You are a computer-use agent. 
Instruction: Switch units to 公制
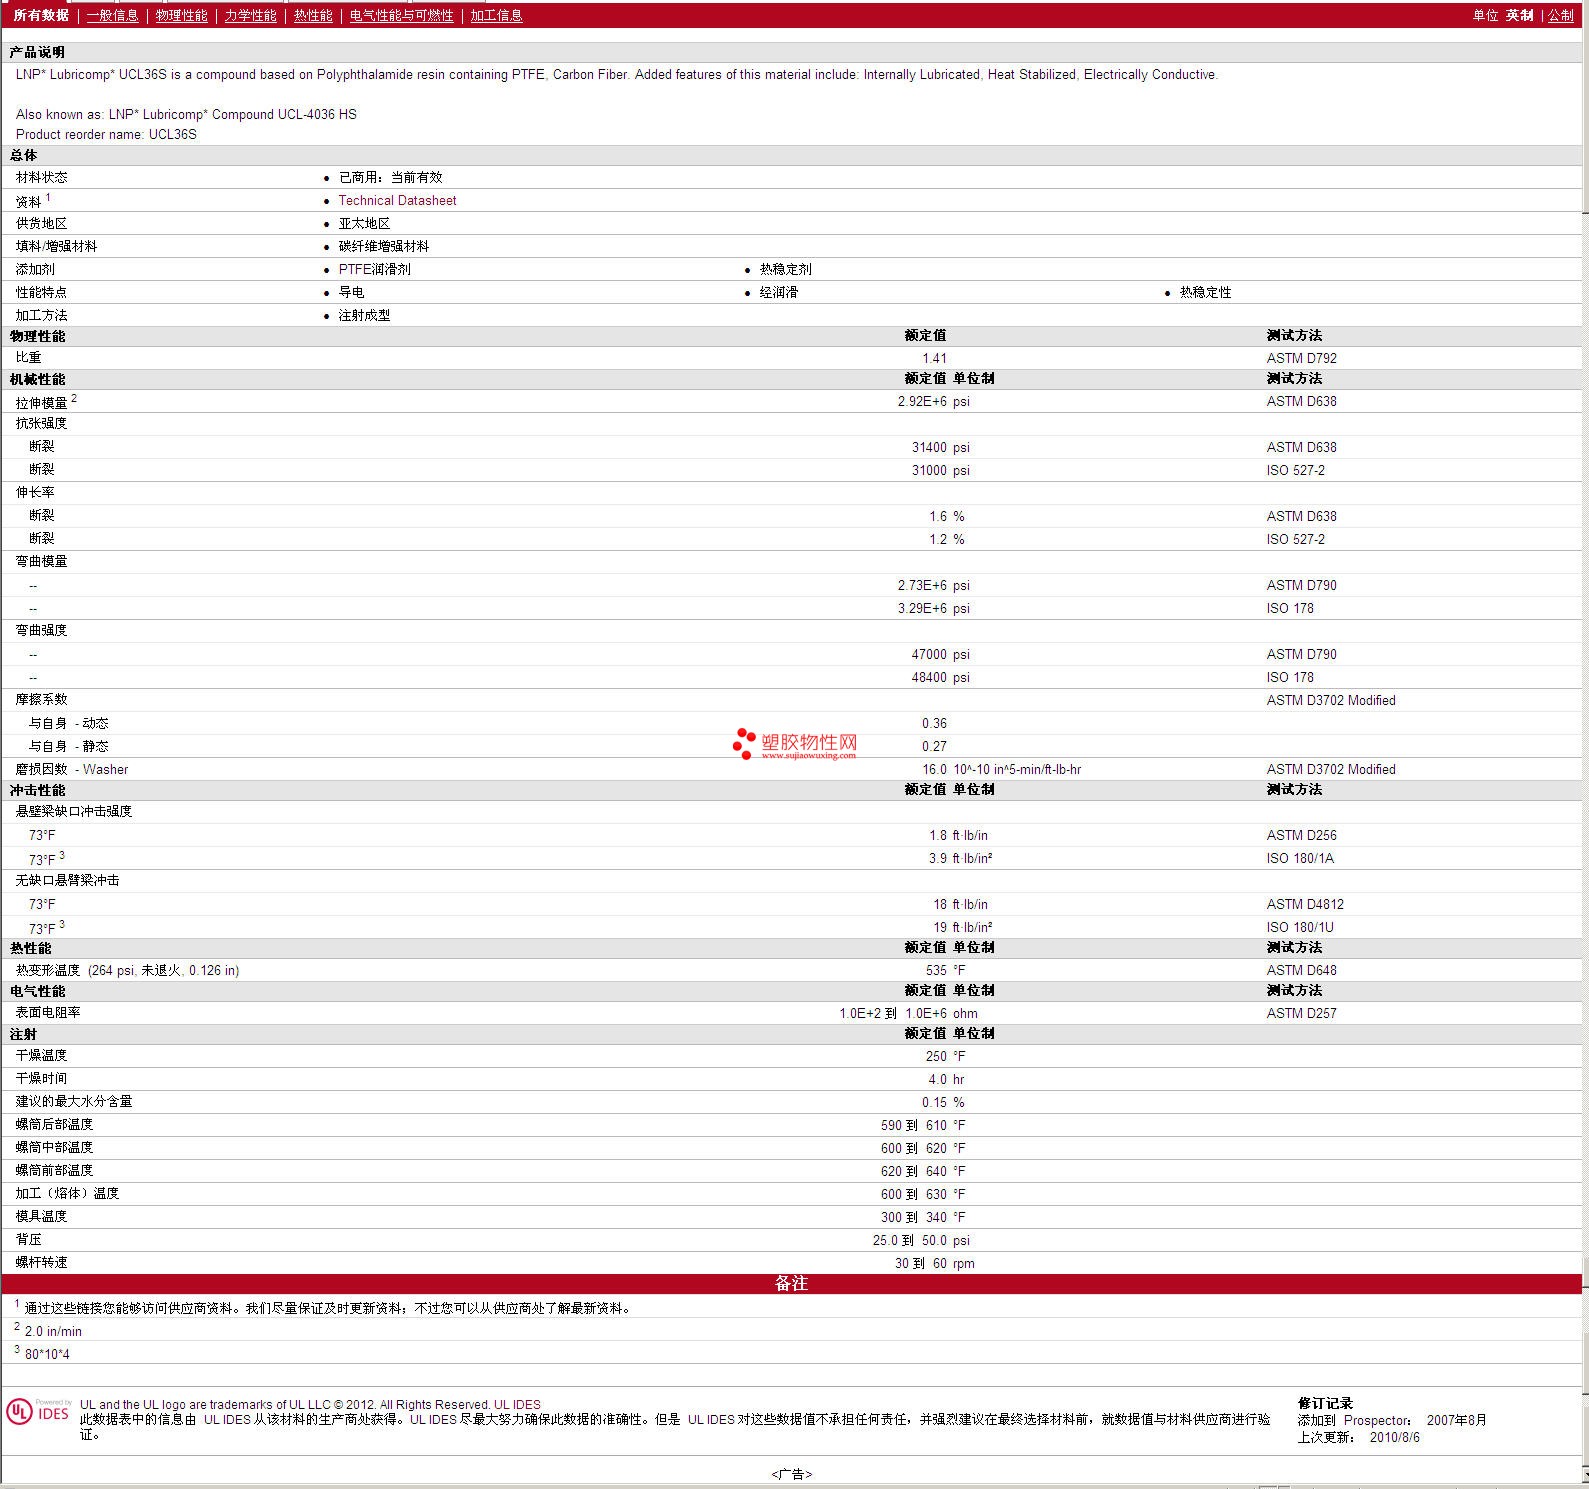(1561, 15)
